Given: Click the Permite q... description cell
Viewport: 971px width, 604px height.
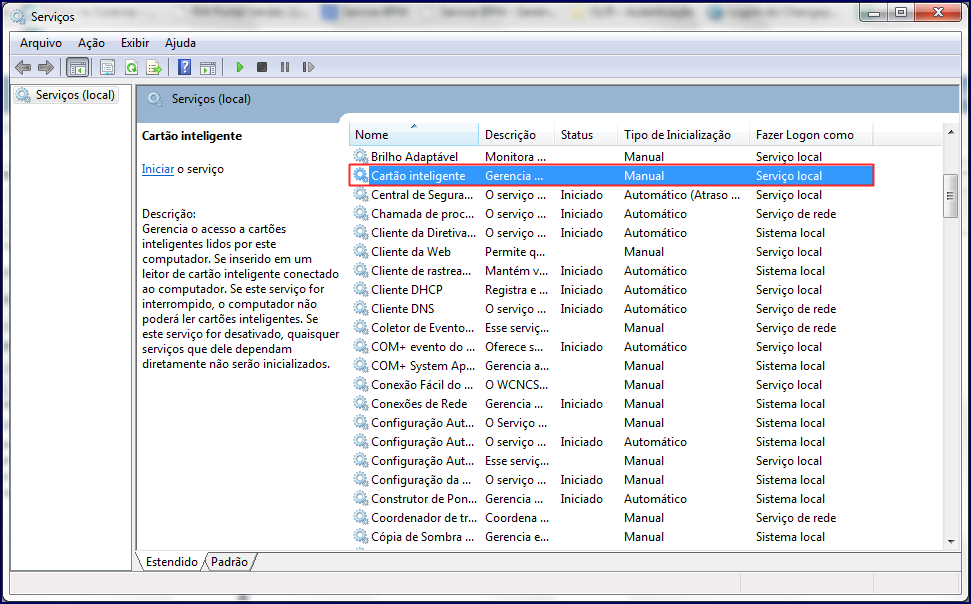Looking at the screenshot, I should coord(515,252).
